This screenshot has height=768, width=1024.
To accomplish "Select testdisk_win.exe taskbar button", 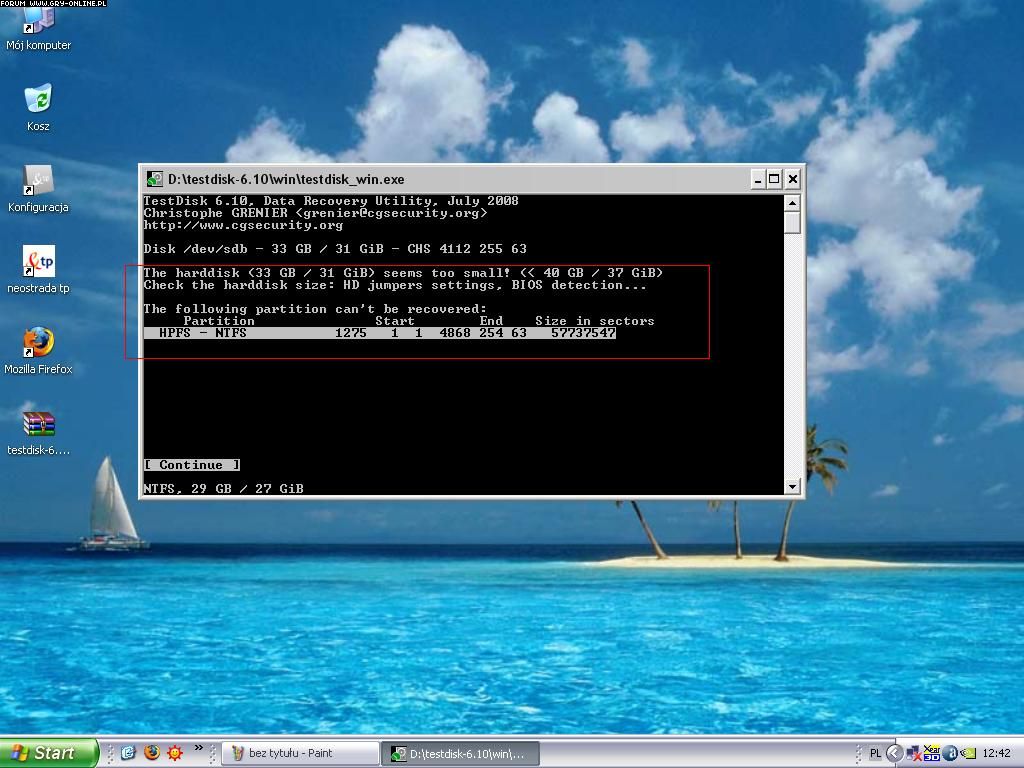I will (460, 753).
